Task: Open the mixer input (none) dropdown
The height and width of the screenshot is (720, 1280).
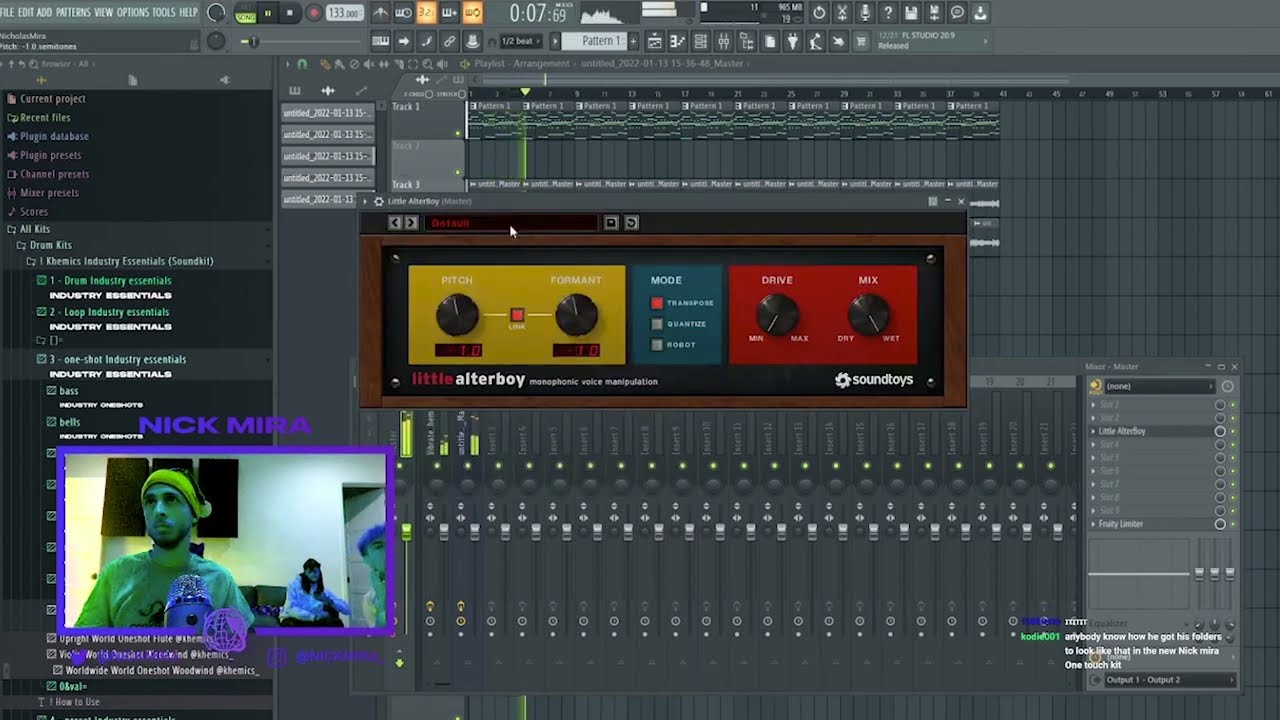Action: (x=1158, y=386)
